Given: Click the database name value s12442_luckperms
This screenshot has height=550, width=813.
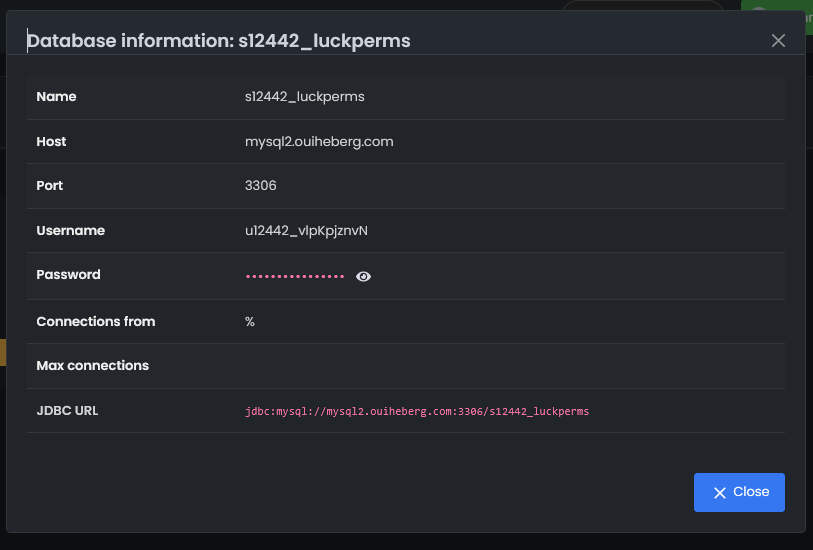Looking at the screenshot, I should pos(304,97).
